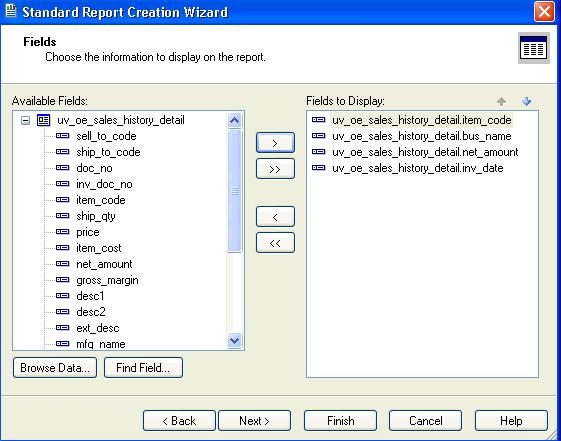Add selected field using single right arrow

(275, 143)
